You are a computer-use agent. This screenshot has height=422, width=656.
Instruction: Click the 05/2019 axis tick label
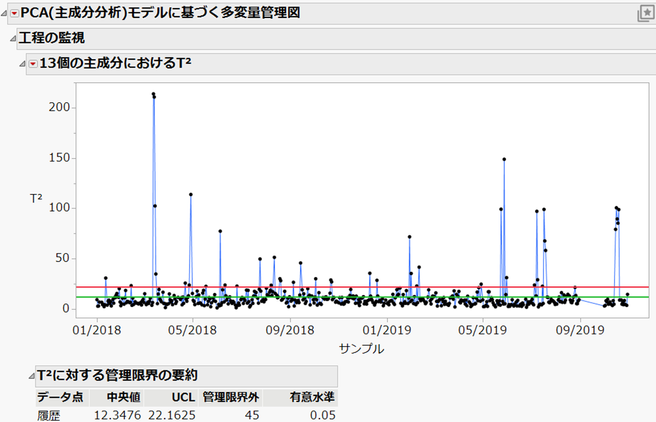(x=482, y=330)
